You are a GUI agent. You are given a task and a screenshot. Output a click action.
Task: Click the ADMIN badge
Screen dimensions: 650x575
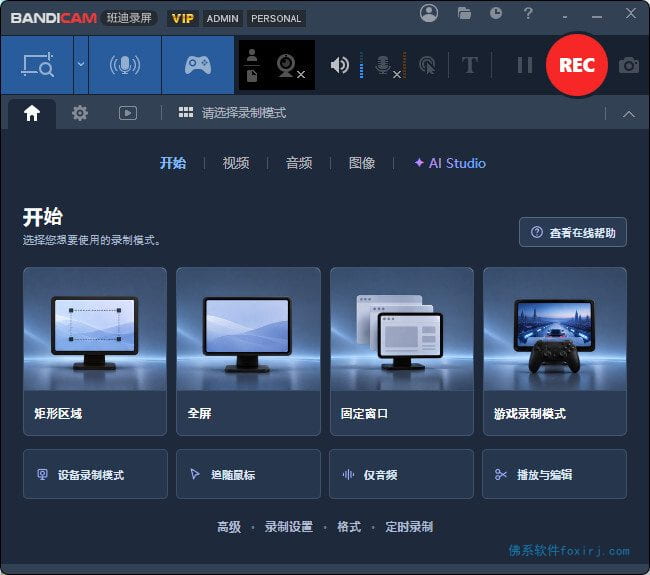point(223,19)
